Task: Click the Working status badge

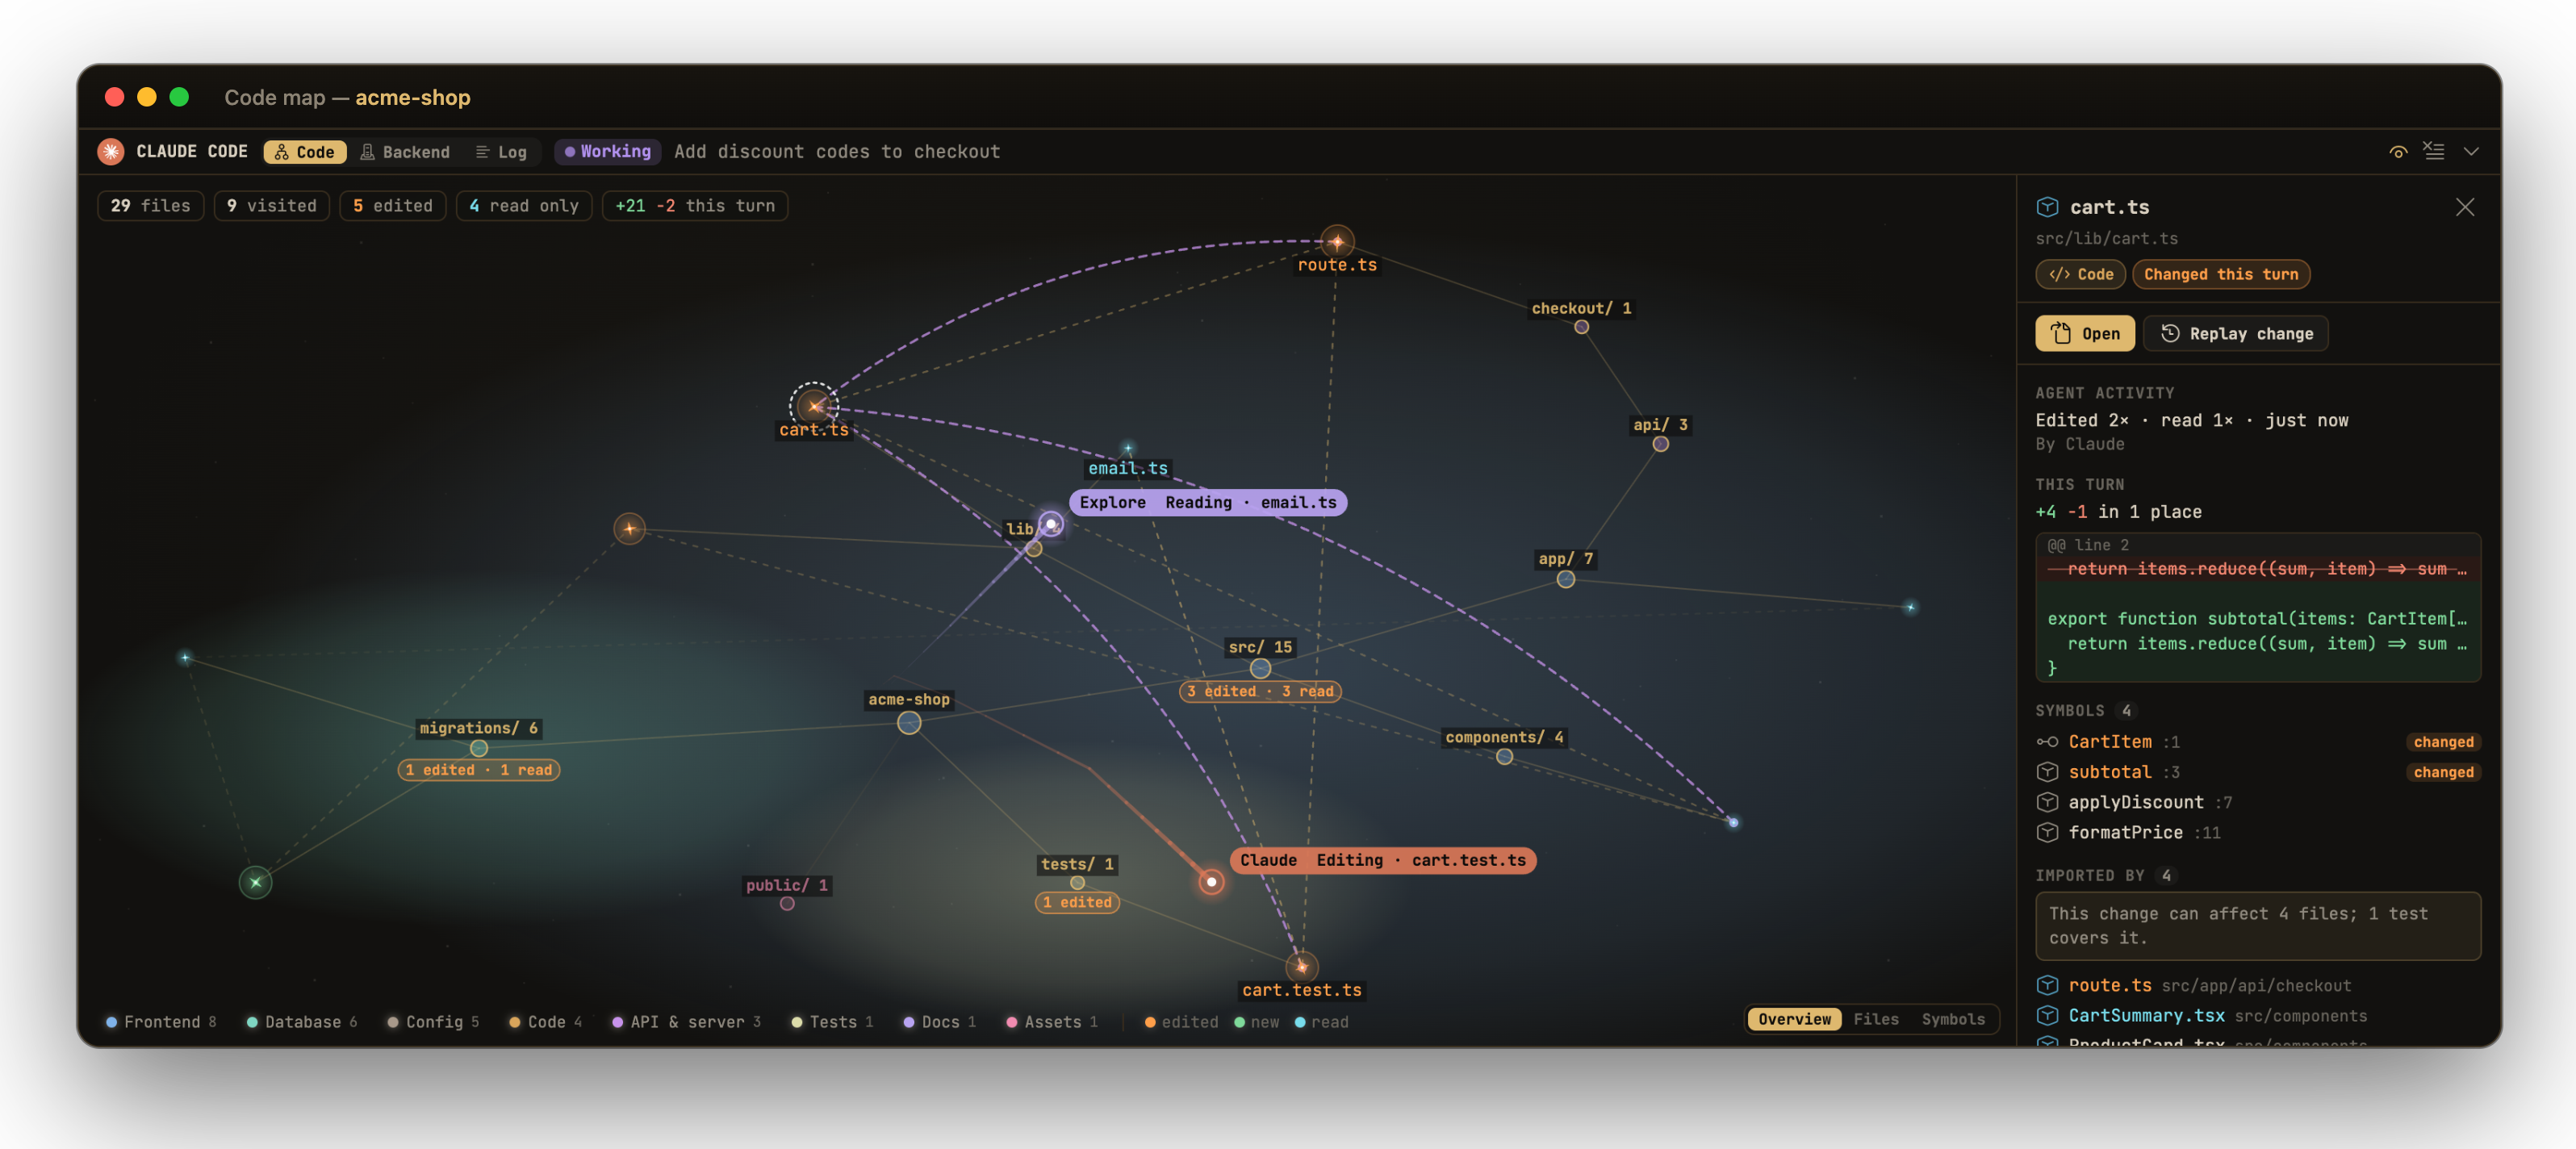Action: [607, 151]
